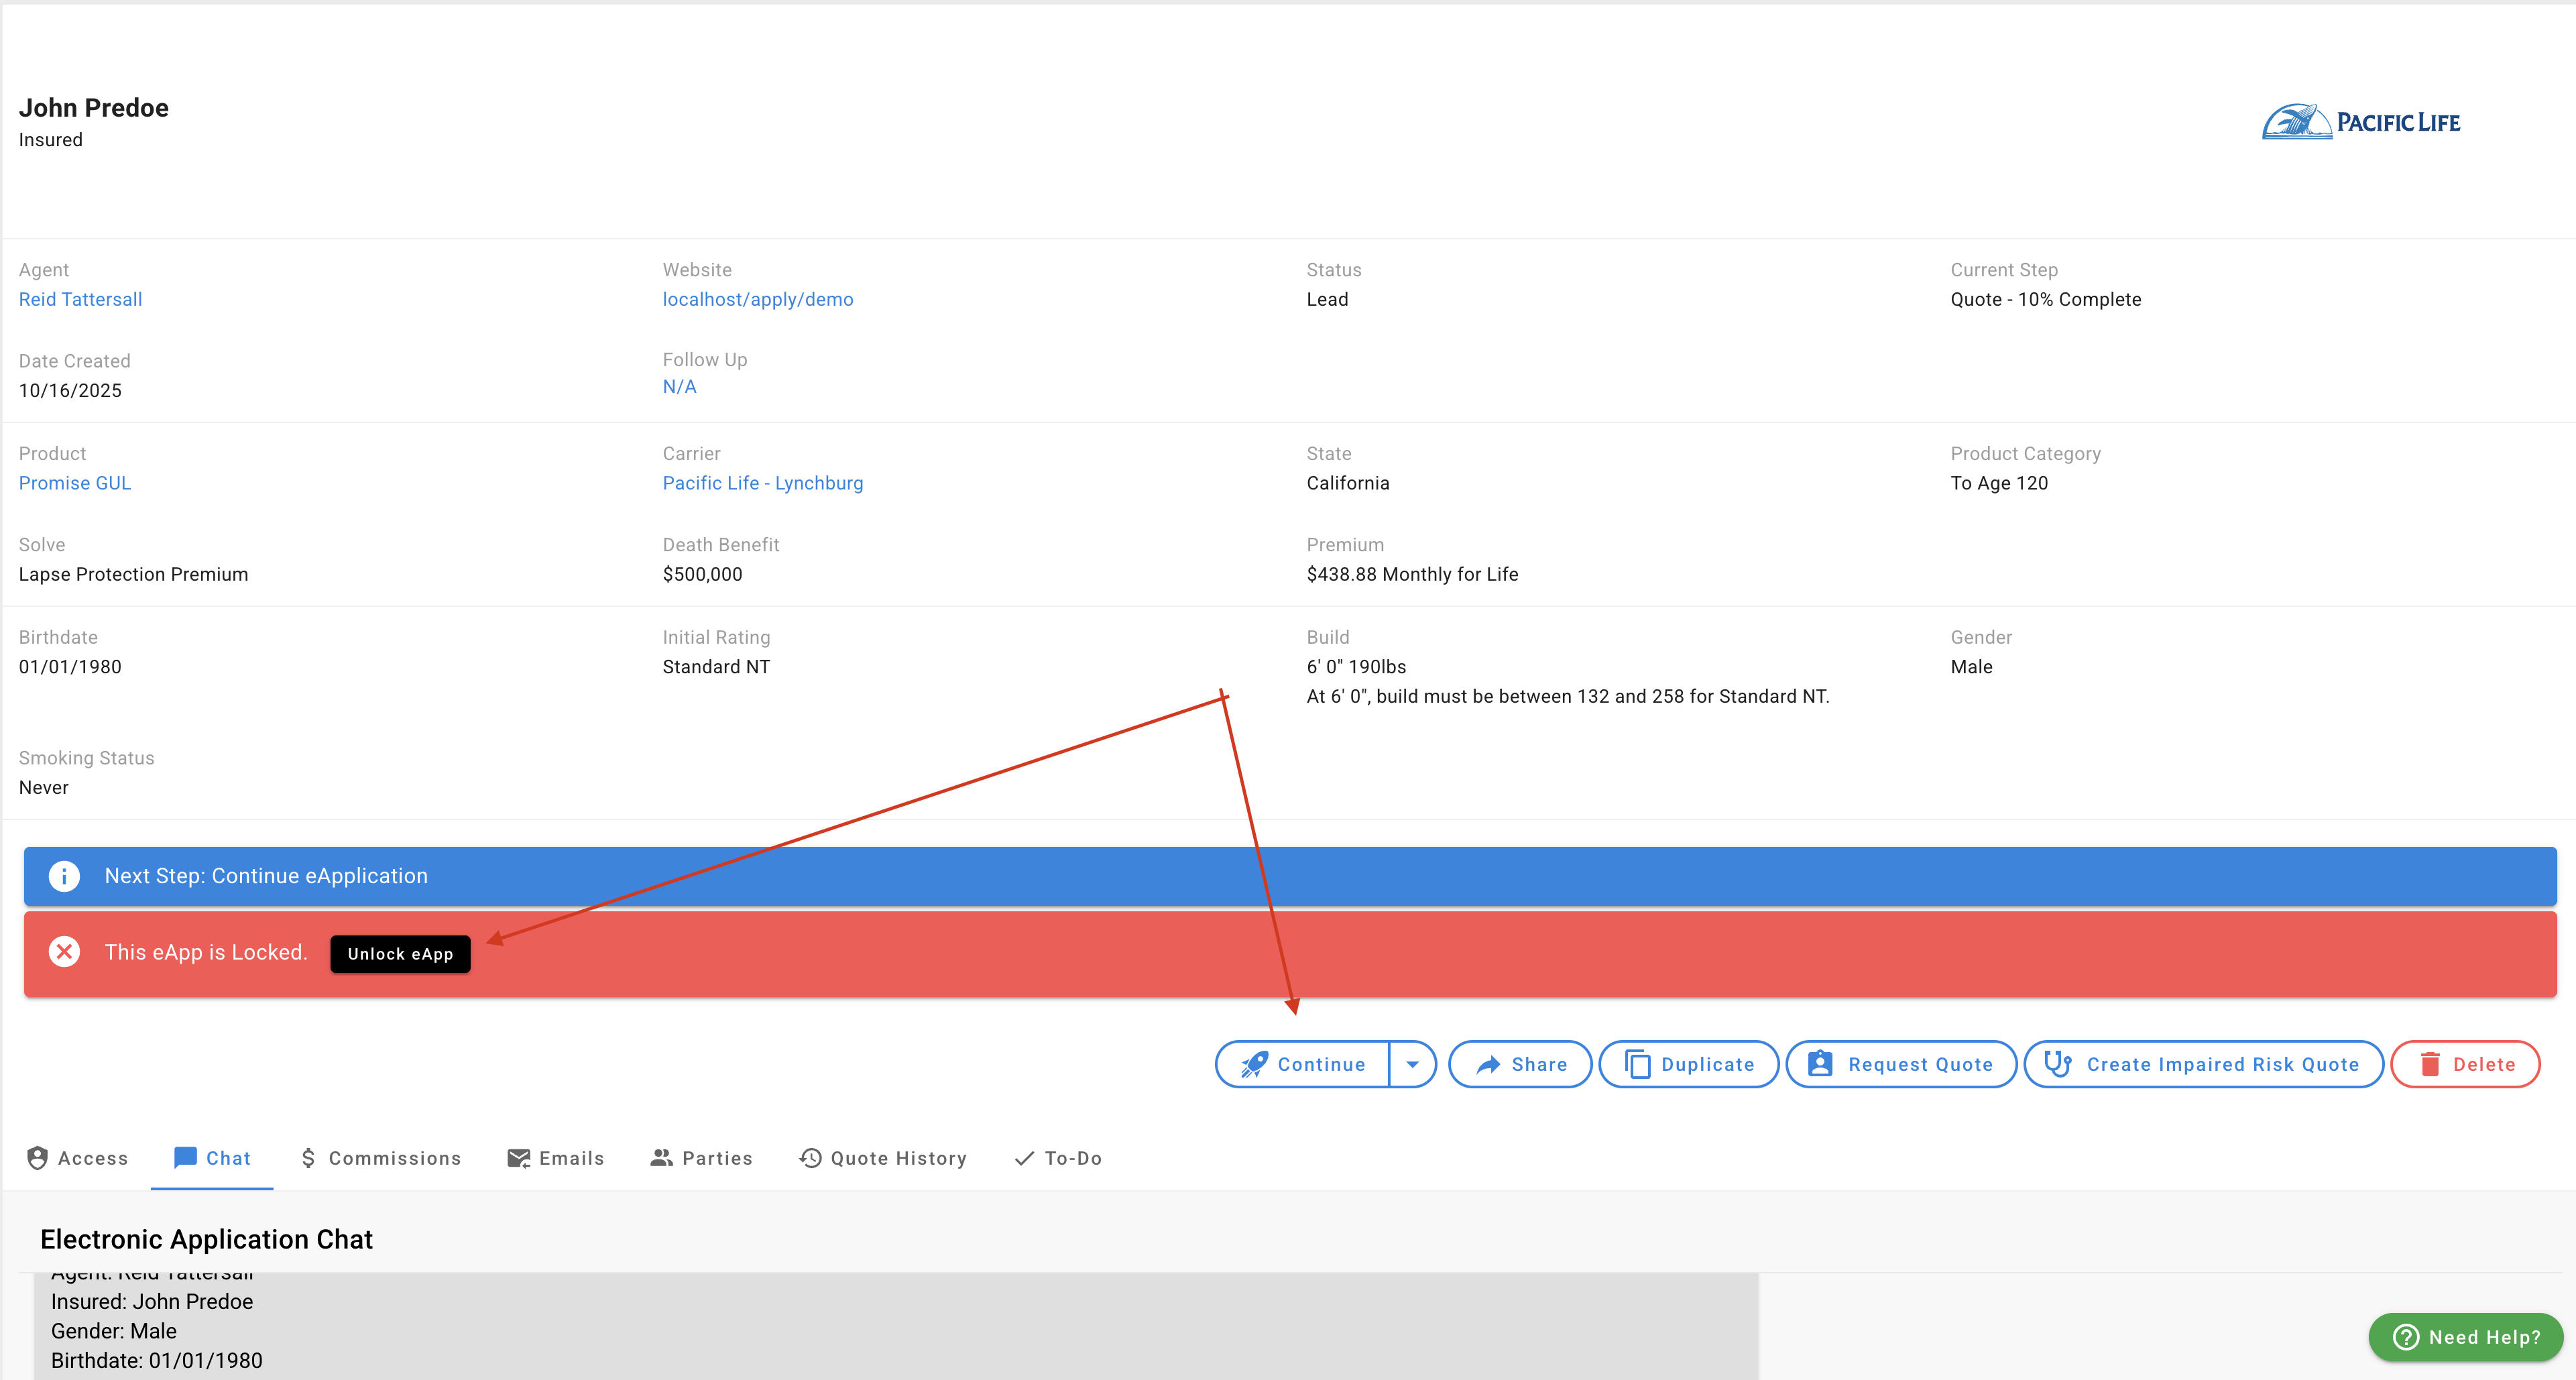Click the blue info circle icon
The height and width of the screenshot is (1380, 2576).
tap(65, 876)
